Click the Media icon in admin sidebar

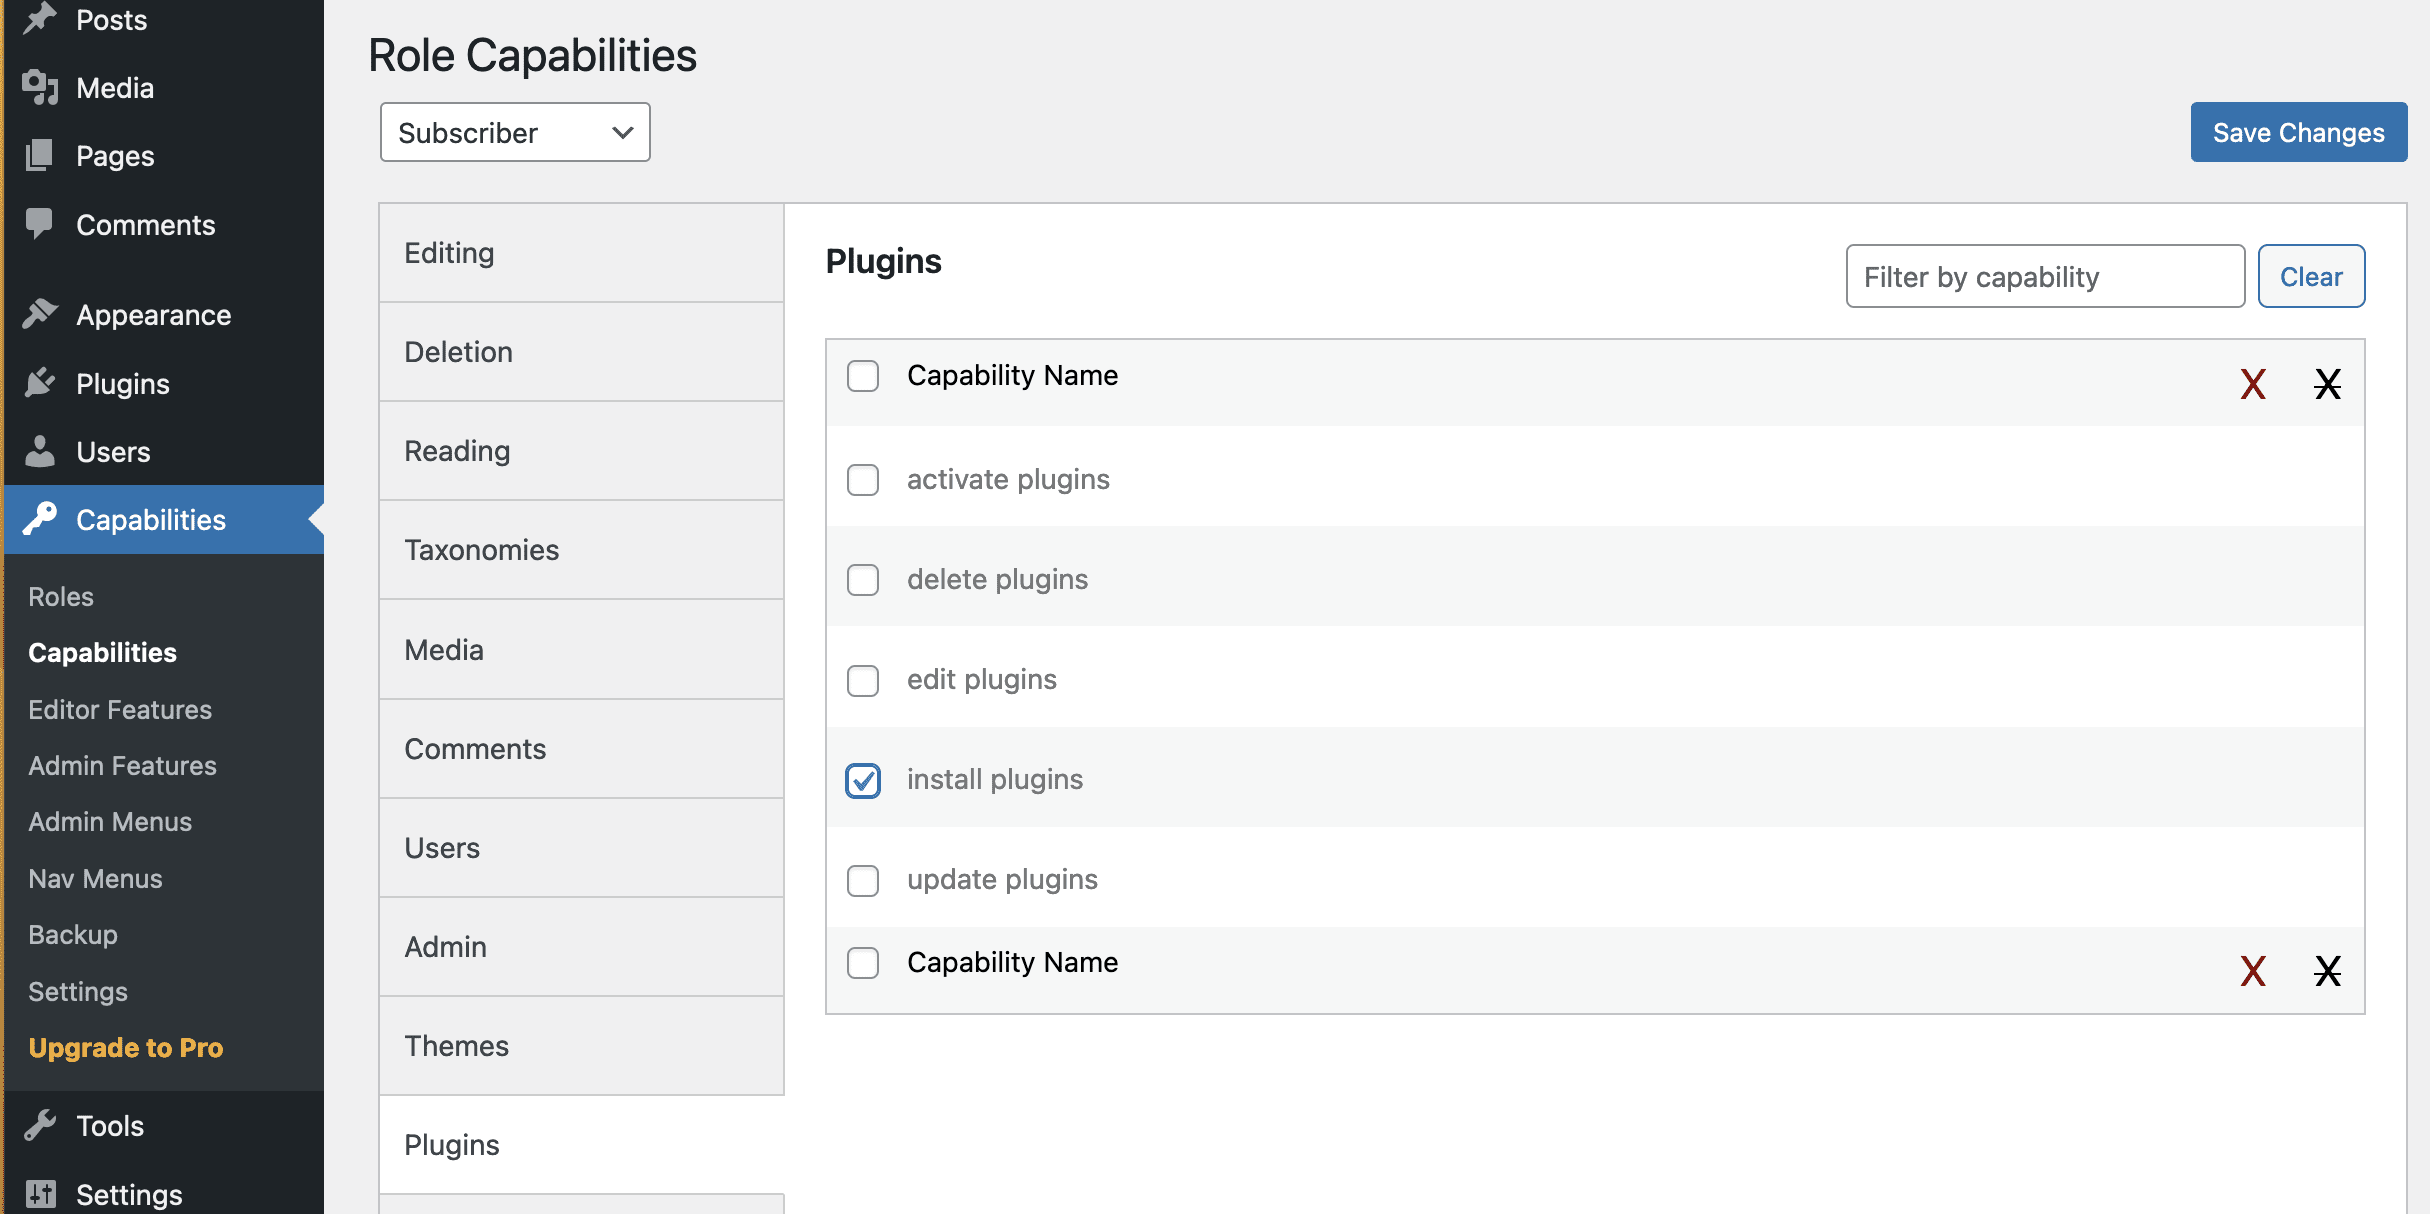click(40, 88)
